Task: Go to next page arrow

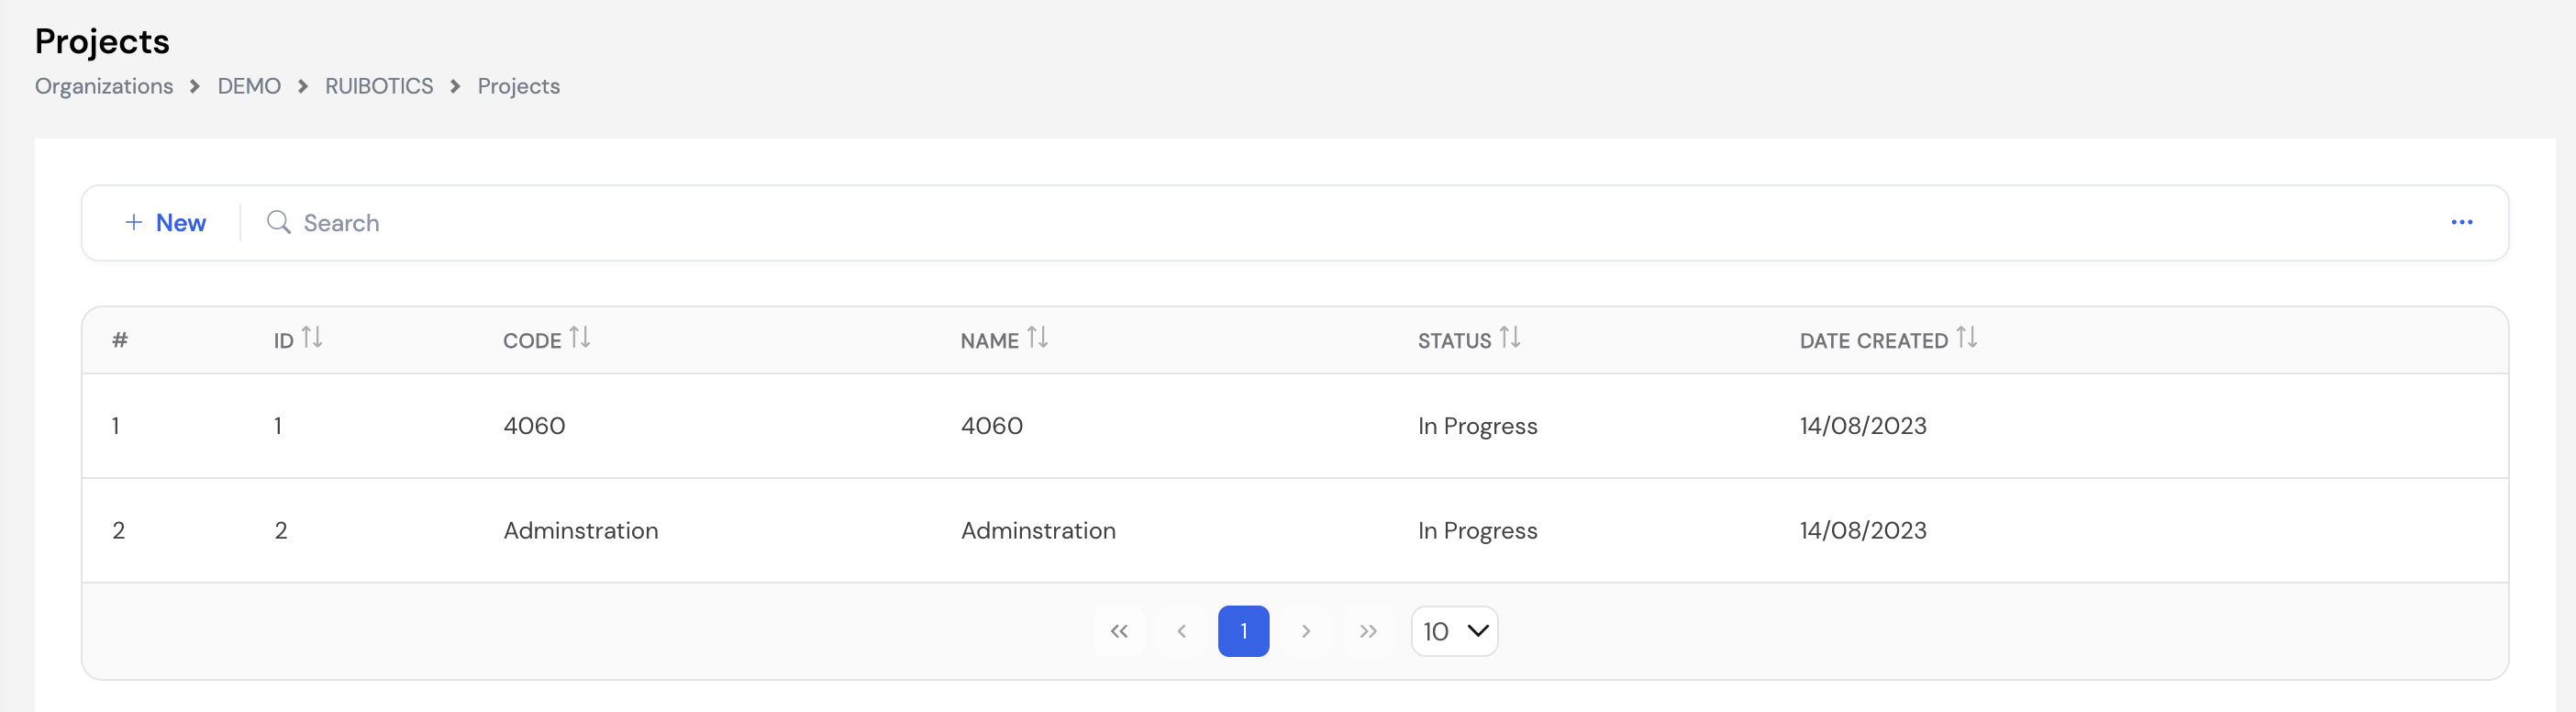Action: (1305, 631)
